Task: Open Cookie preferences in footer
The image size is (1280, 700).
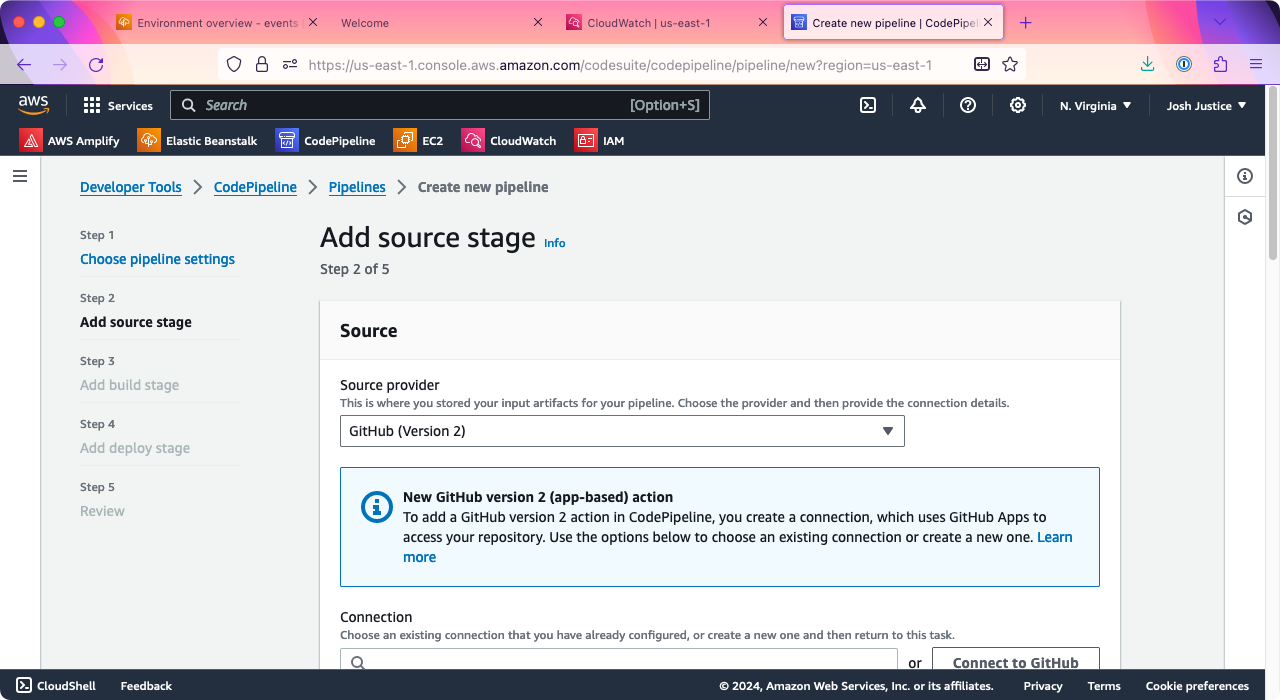Action: pos(1197,686)
